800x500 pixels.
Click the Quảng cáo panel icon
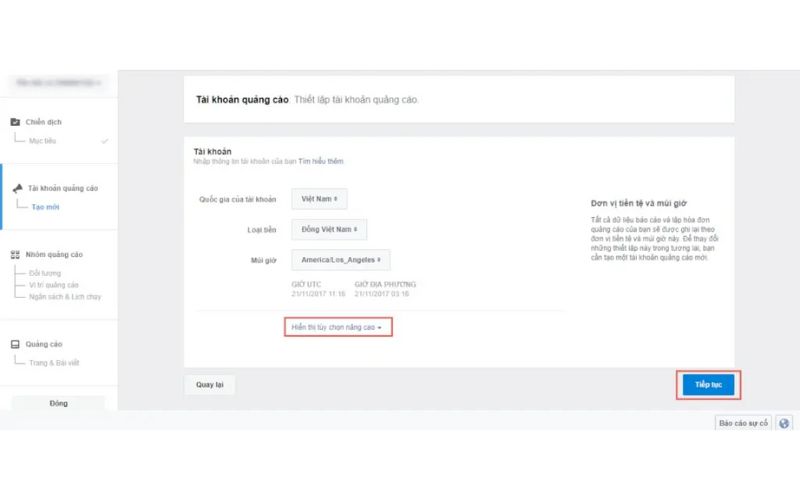(x=15, y=344)
